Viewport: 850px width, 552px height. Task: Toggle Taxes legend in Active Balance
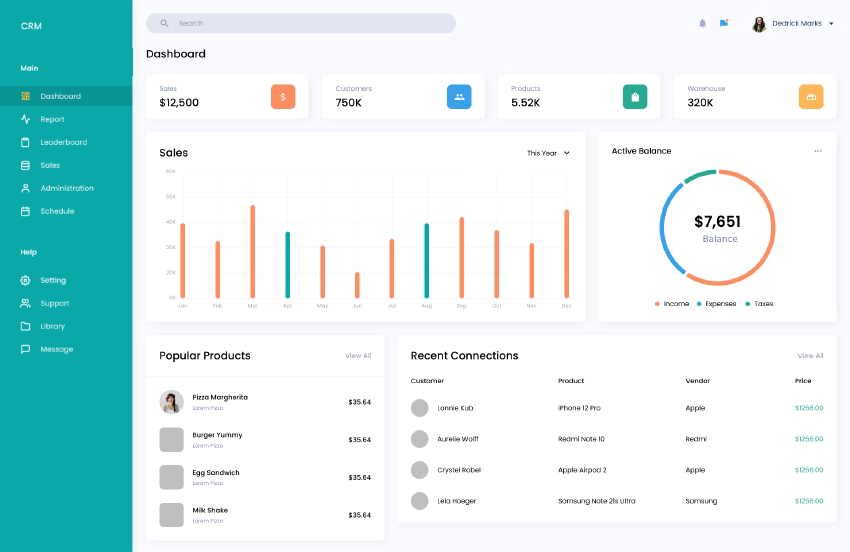759,304
